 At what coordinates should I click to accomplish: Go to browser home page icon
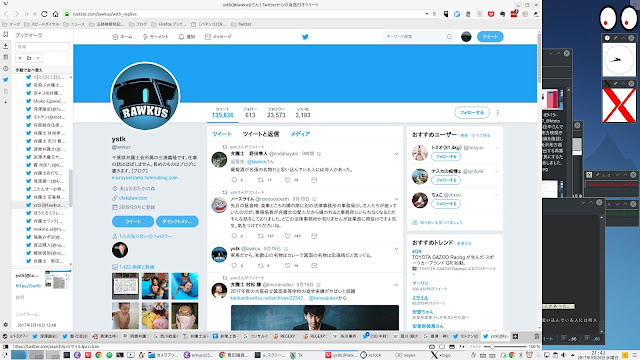56,14
